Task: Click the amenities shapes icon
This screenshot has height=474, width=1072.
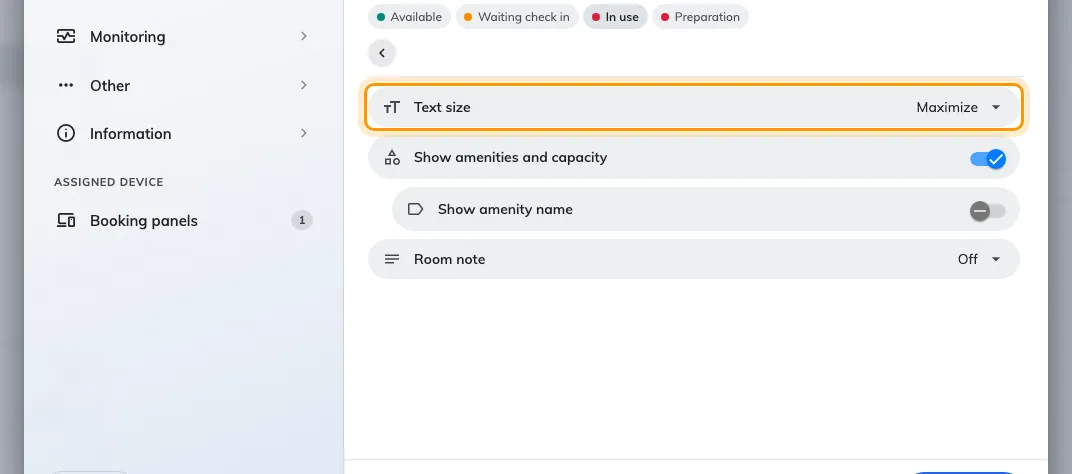Action: pos(392,157)
